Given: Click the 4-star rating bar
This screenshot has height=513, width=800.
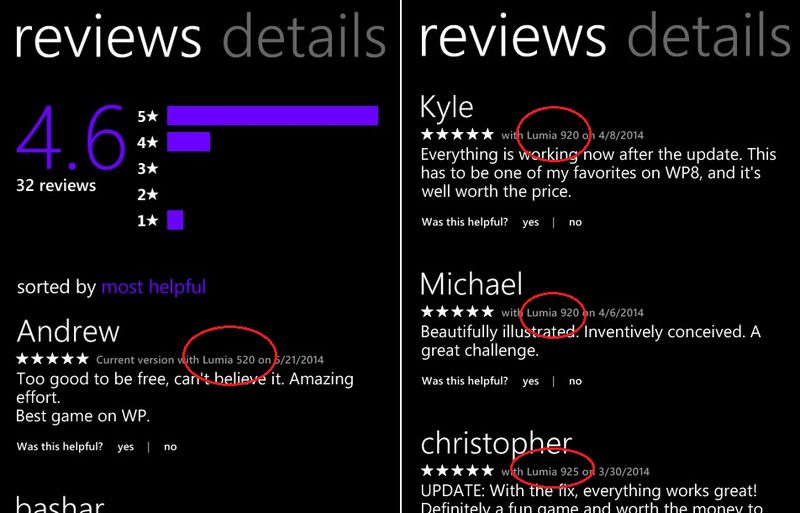Looking at the screenshot, I should (x=188, y=141).
